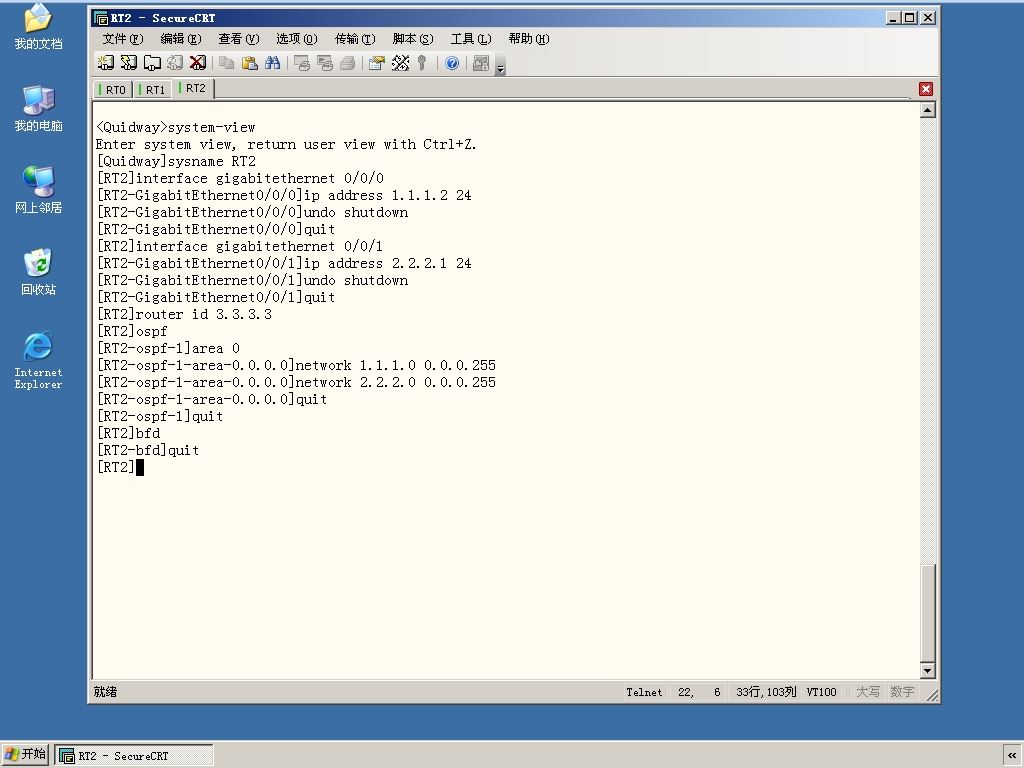Switch to the RT1 session tab
Screen dimensions: 1024x768
[x=153, y=89]
